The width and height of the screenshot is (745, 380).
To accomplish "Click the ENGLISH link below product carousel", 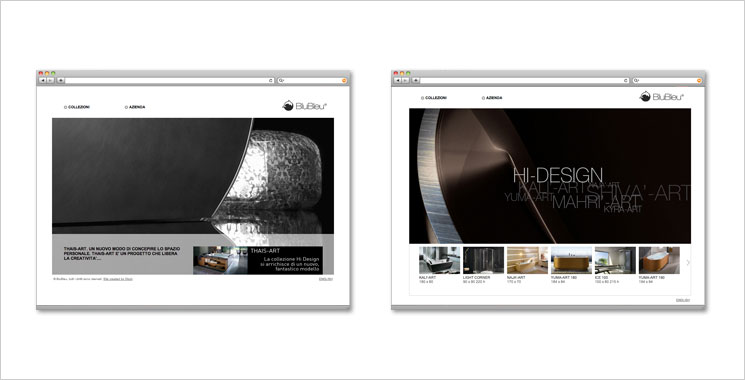I will click(x=683, y=300).
